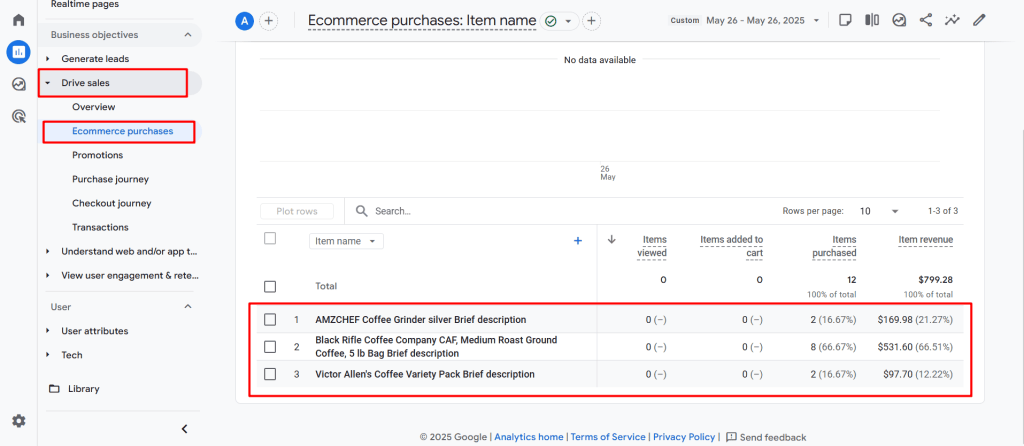Click the search magnifier icon in table
Viewport: 1024px width, 446px height.
pyautogui.click(x=361, y=211)
